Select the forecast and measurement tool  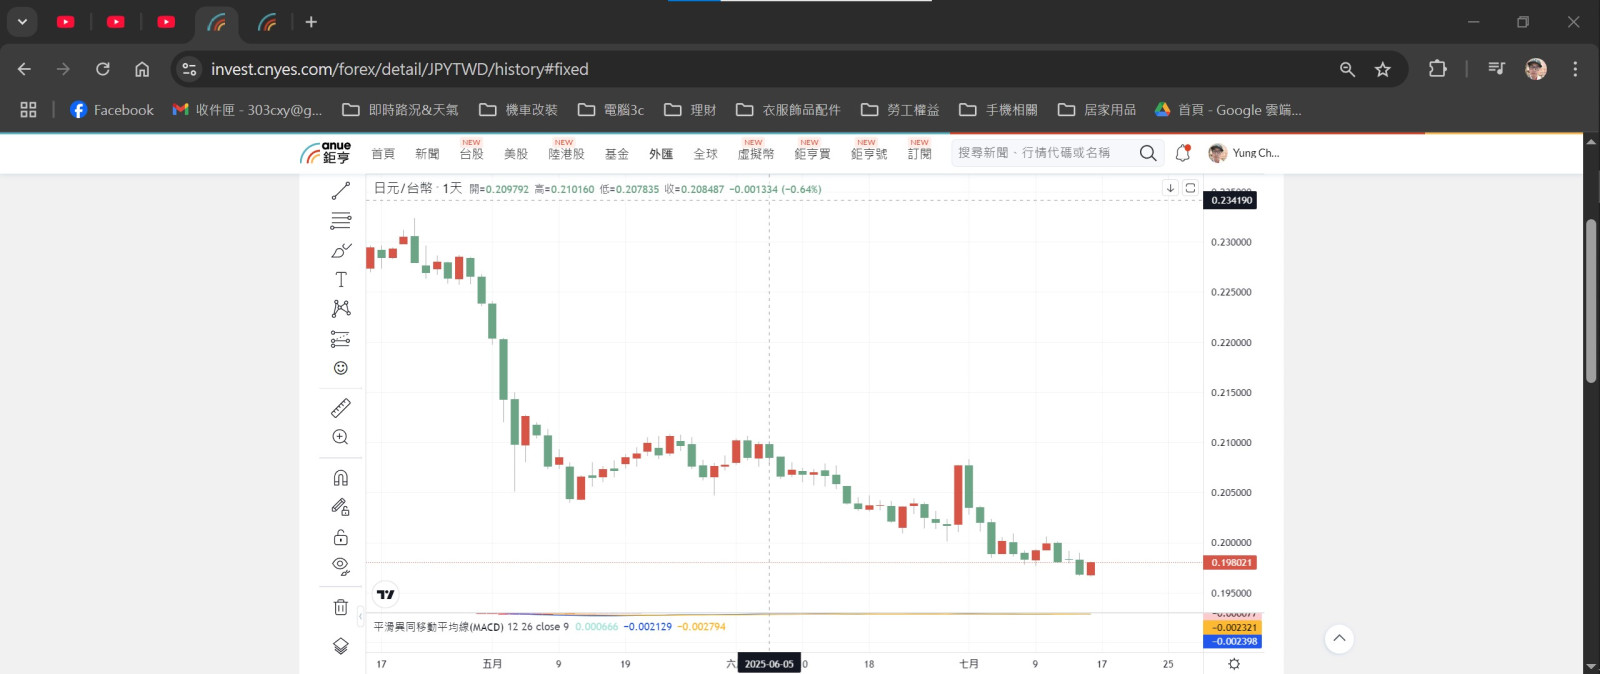point(341,339)
